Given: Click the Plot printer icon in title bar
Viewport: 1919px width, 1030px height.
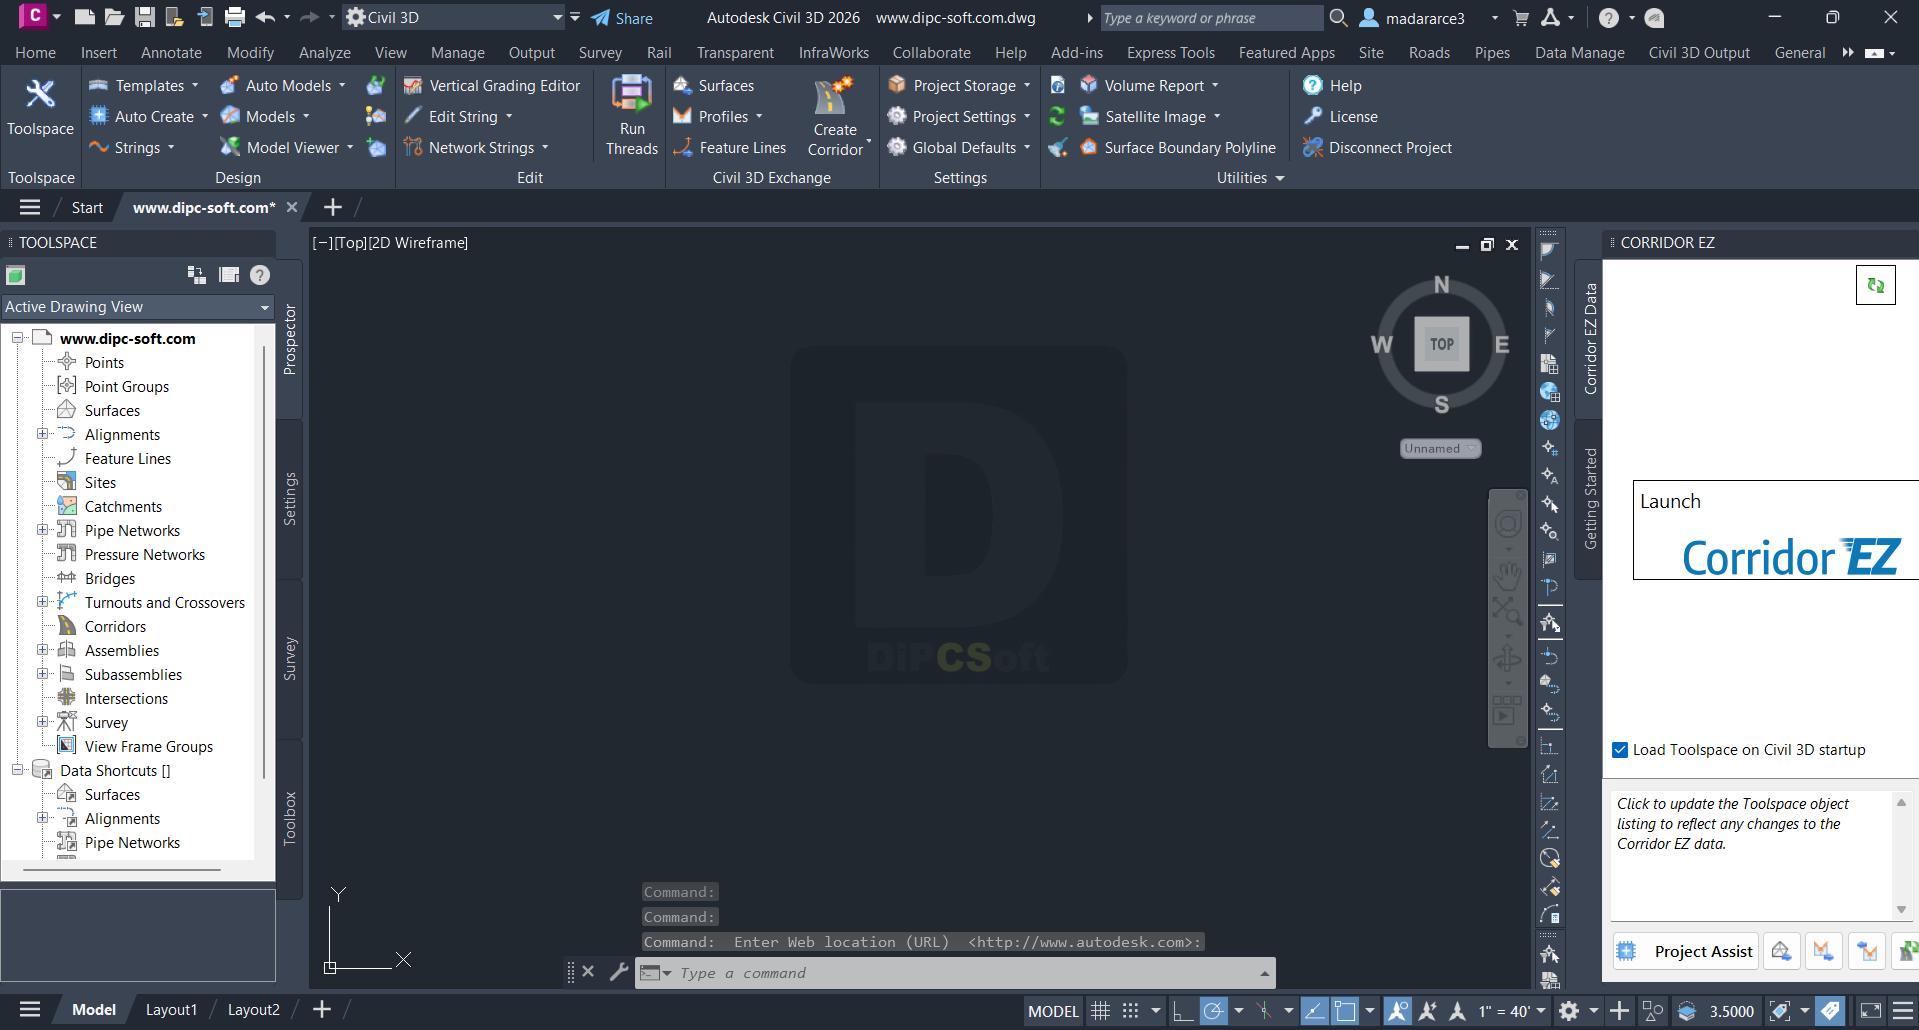Looking at the screenshot, I should pyautogui.click(x=235, y=17).
